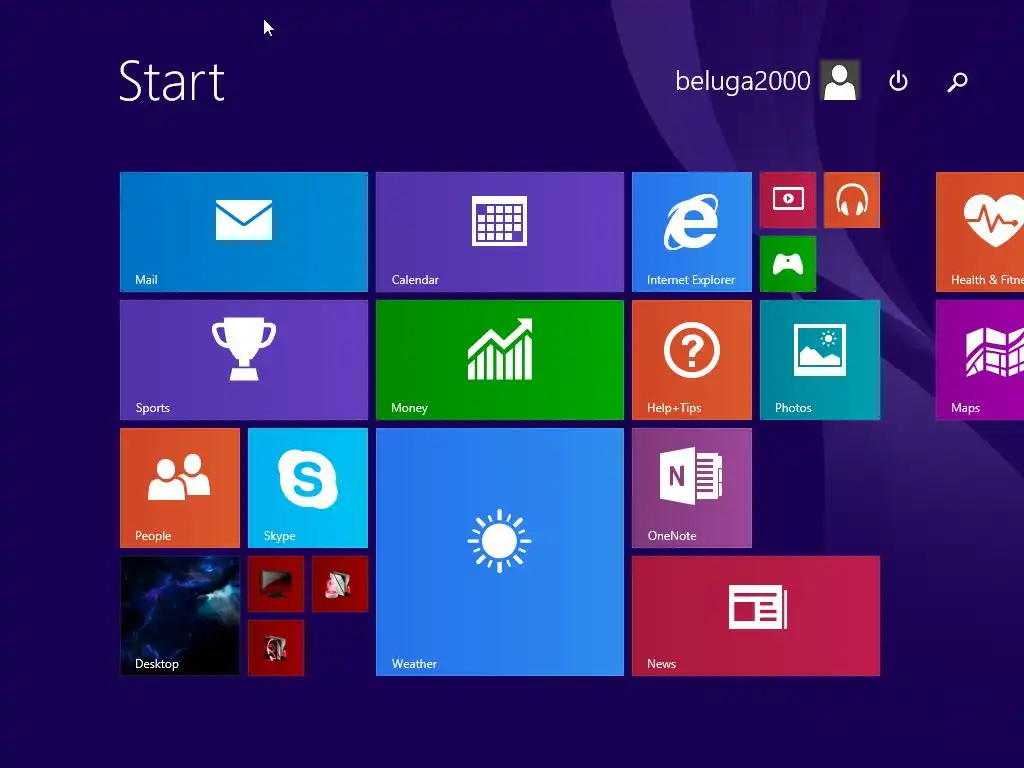The width and height of the screenshot is (1024, 768).
Task: Open the small red monitor tile
Action: point(276,584)
